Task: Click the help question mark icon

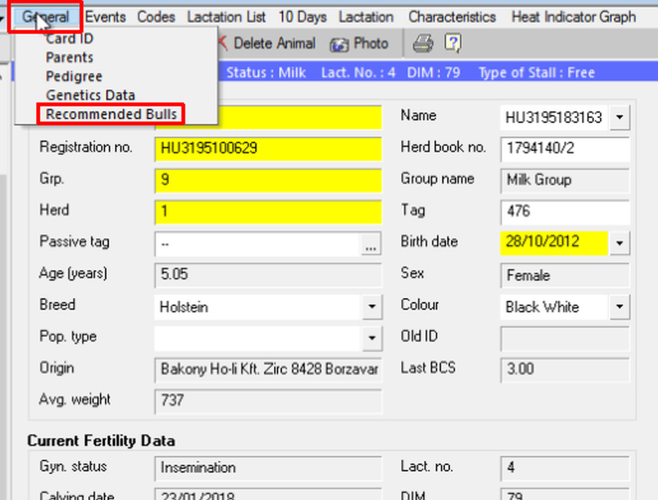Action: tap(452, 43)
